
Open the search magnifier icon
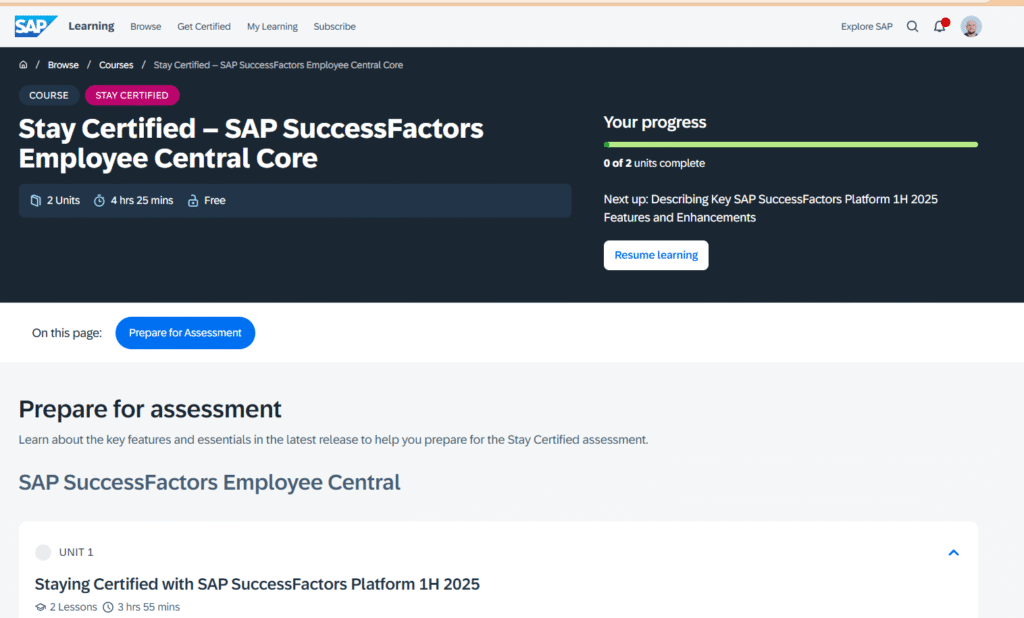point(912,26)
